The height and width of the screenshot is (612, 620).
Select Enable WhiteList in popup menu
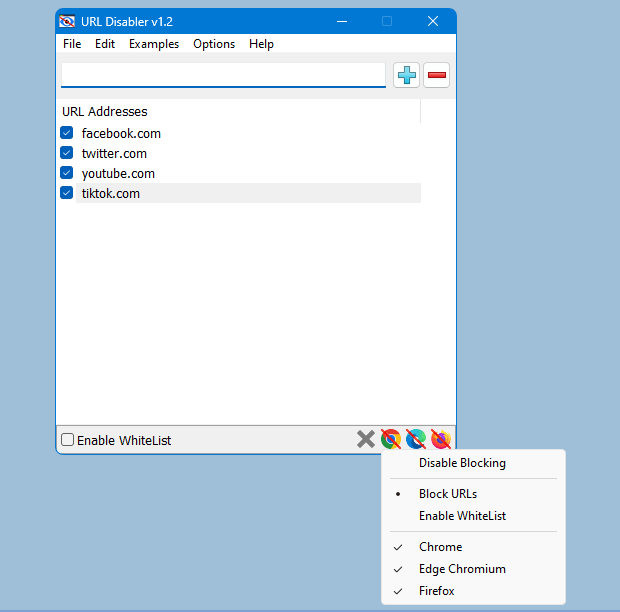(x=462, y=516)
